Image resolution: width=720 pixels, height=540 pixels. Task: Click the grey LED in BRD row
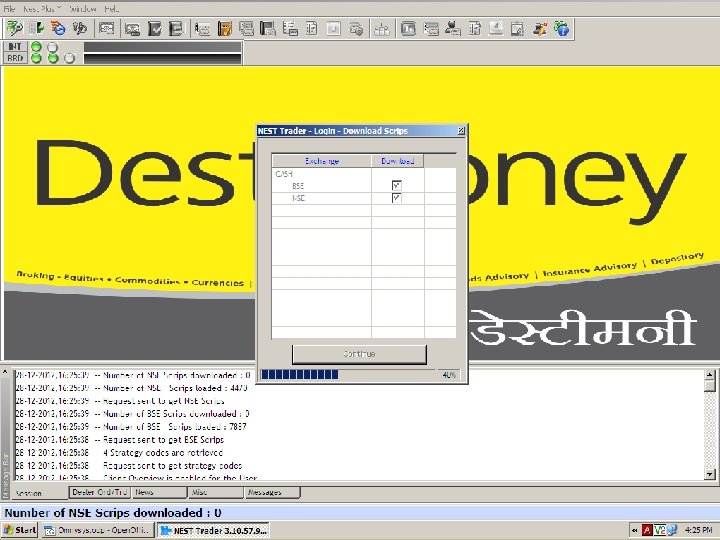click(69, 58)
